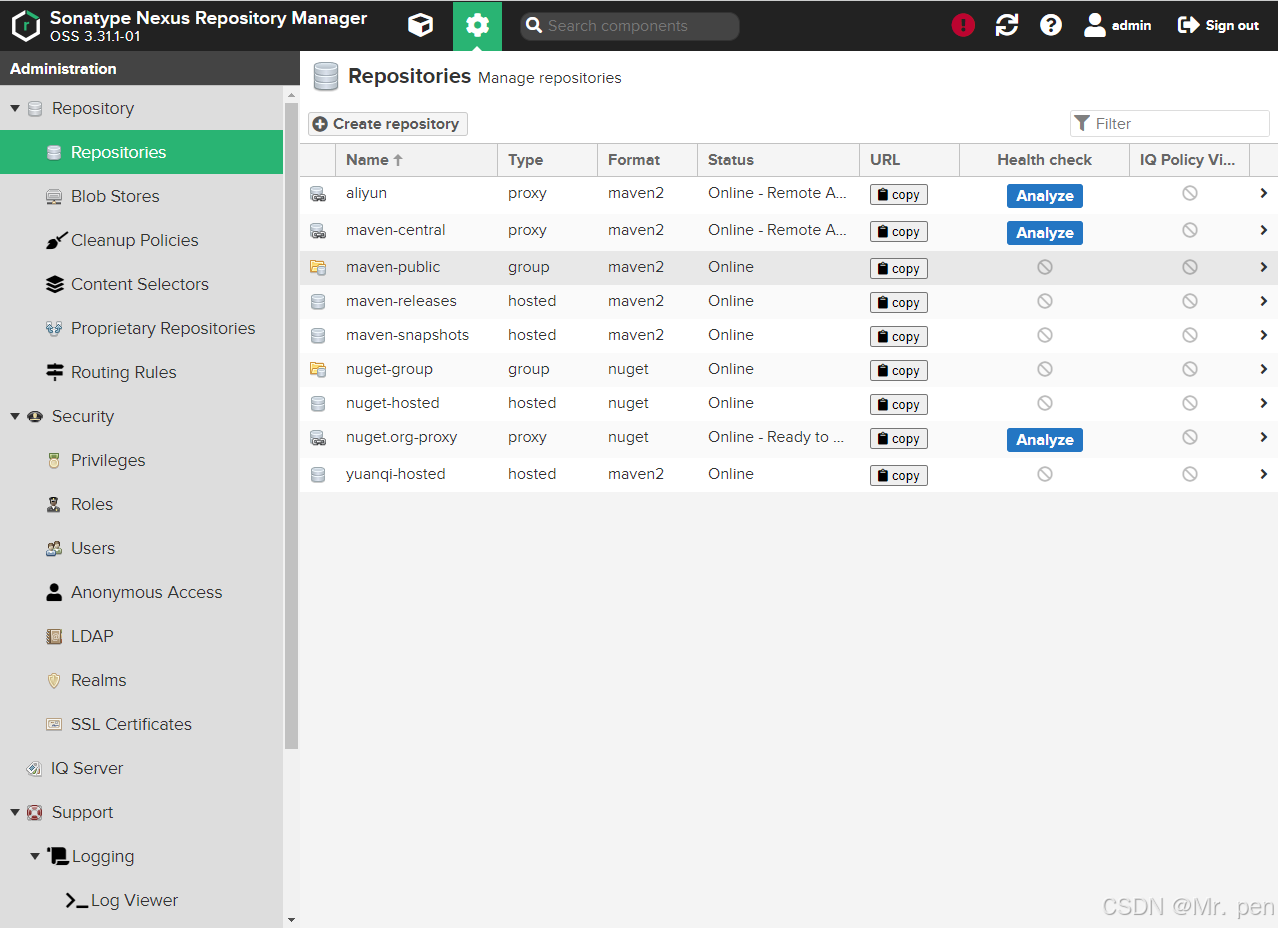This screenshot has height=928, width=1278.
Task: Click the yuanqi-hosted database icon
Action: point(318,474)
